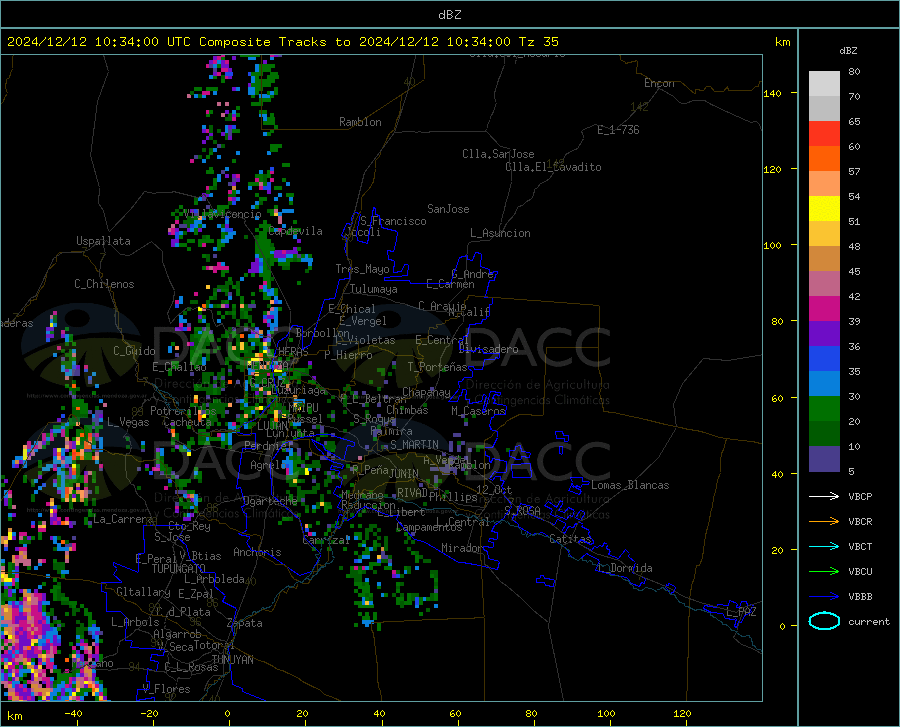Click the timestamp header text 2024/12/12 10:34:00 UTC
The image size is (900, 727).
99,42
